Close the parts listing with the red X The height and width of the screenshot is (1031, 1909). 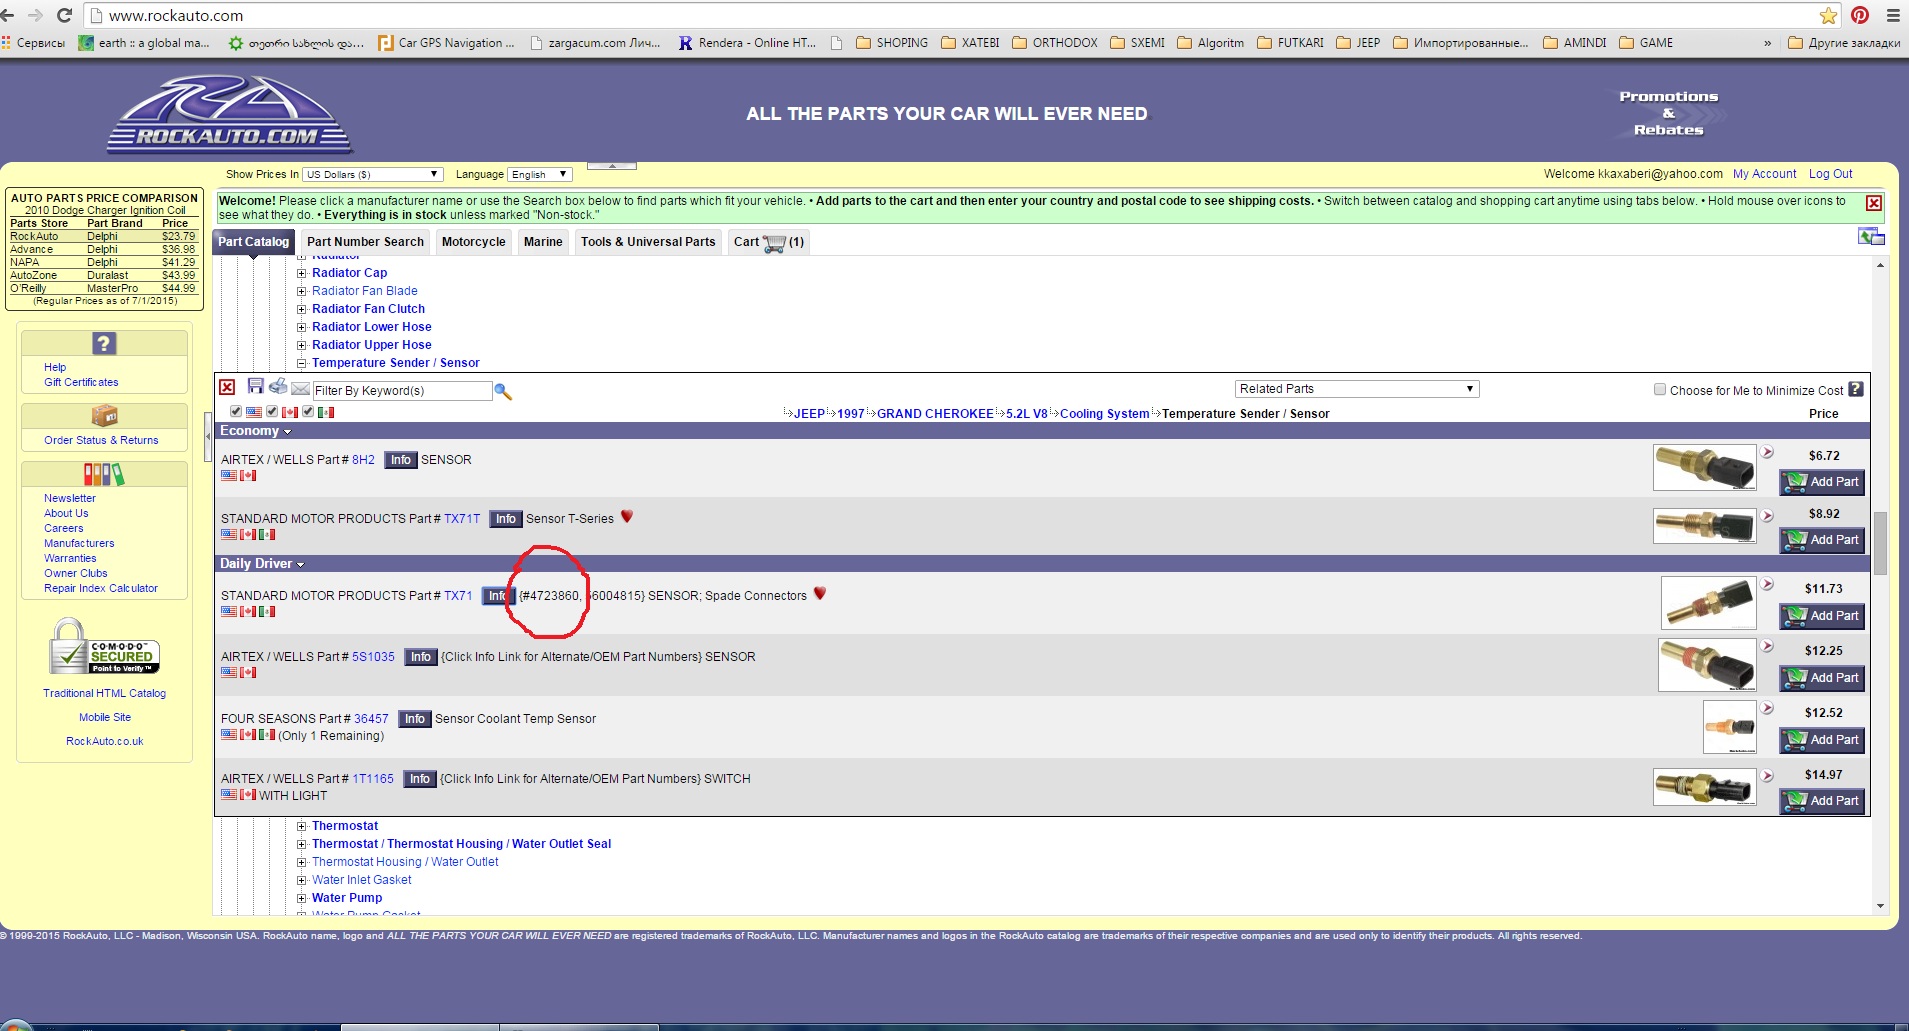(227, 388)
